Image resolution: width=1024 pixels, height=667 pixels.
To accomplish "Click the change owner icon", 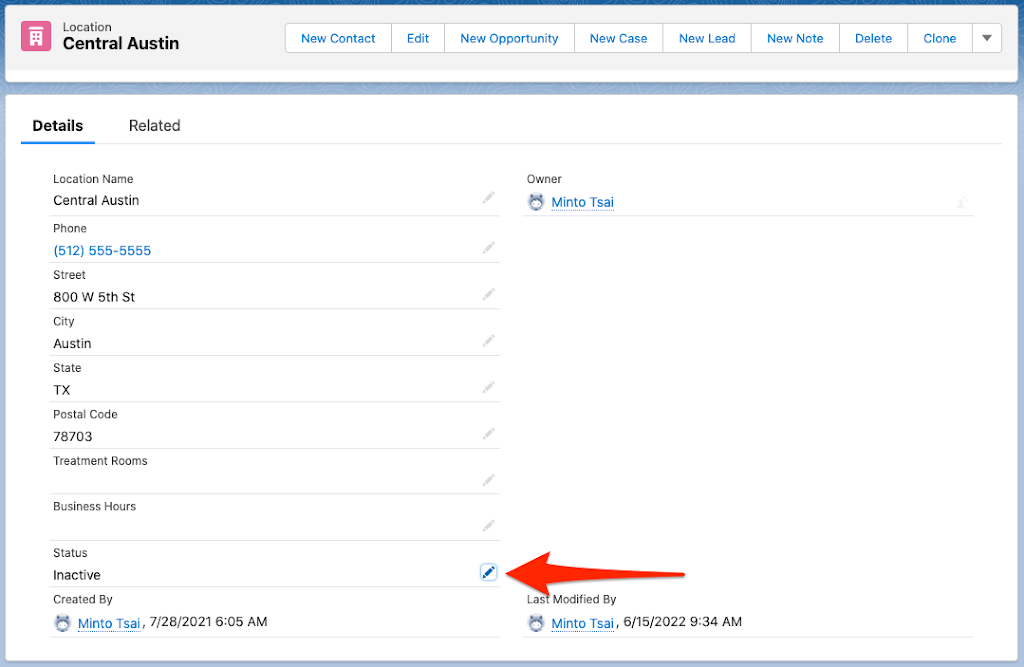I will (x=961, y=202).
